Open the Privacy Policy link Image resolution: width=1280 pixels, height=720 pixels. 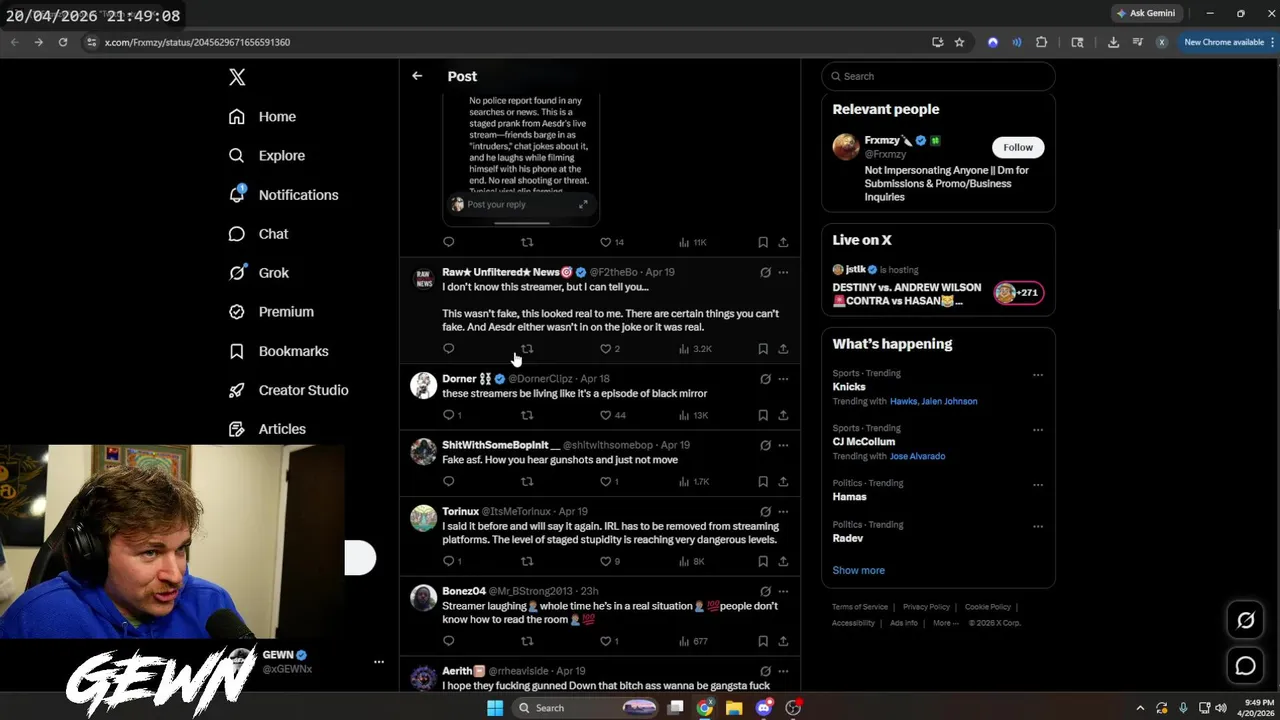click(926, 607)
